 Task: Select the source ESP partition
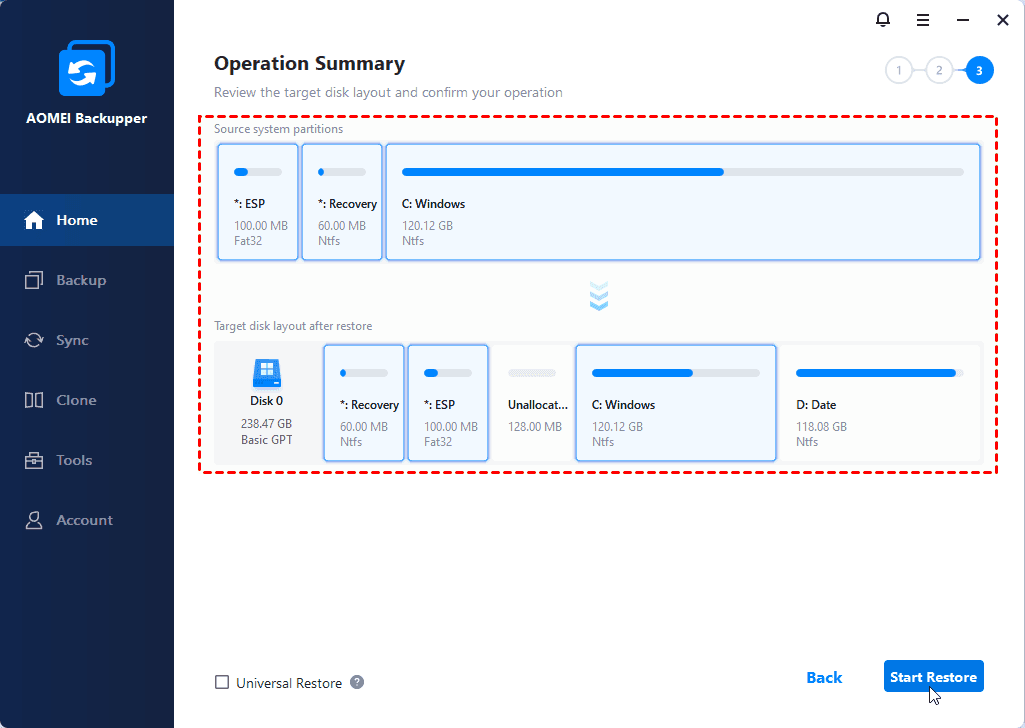click(x=258, y=201)
